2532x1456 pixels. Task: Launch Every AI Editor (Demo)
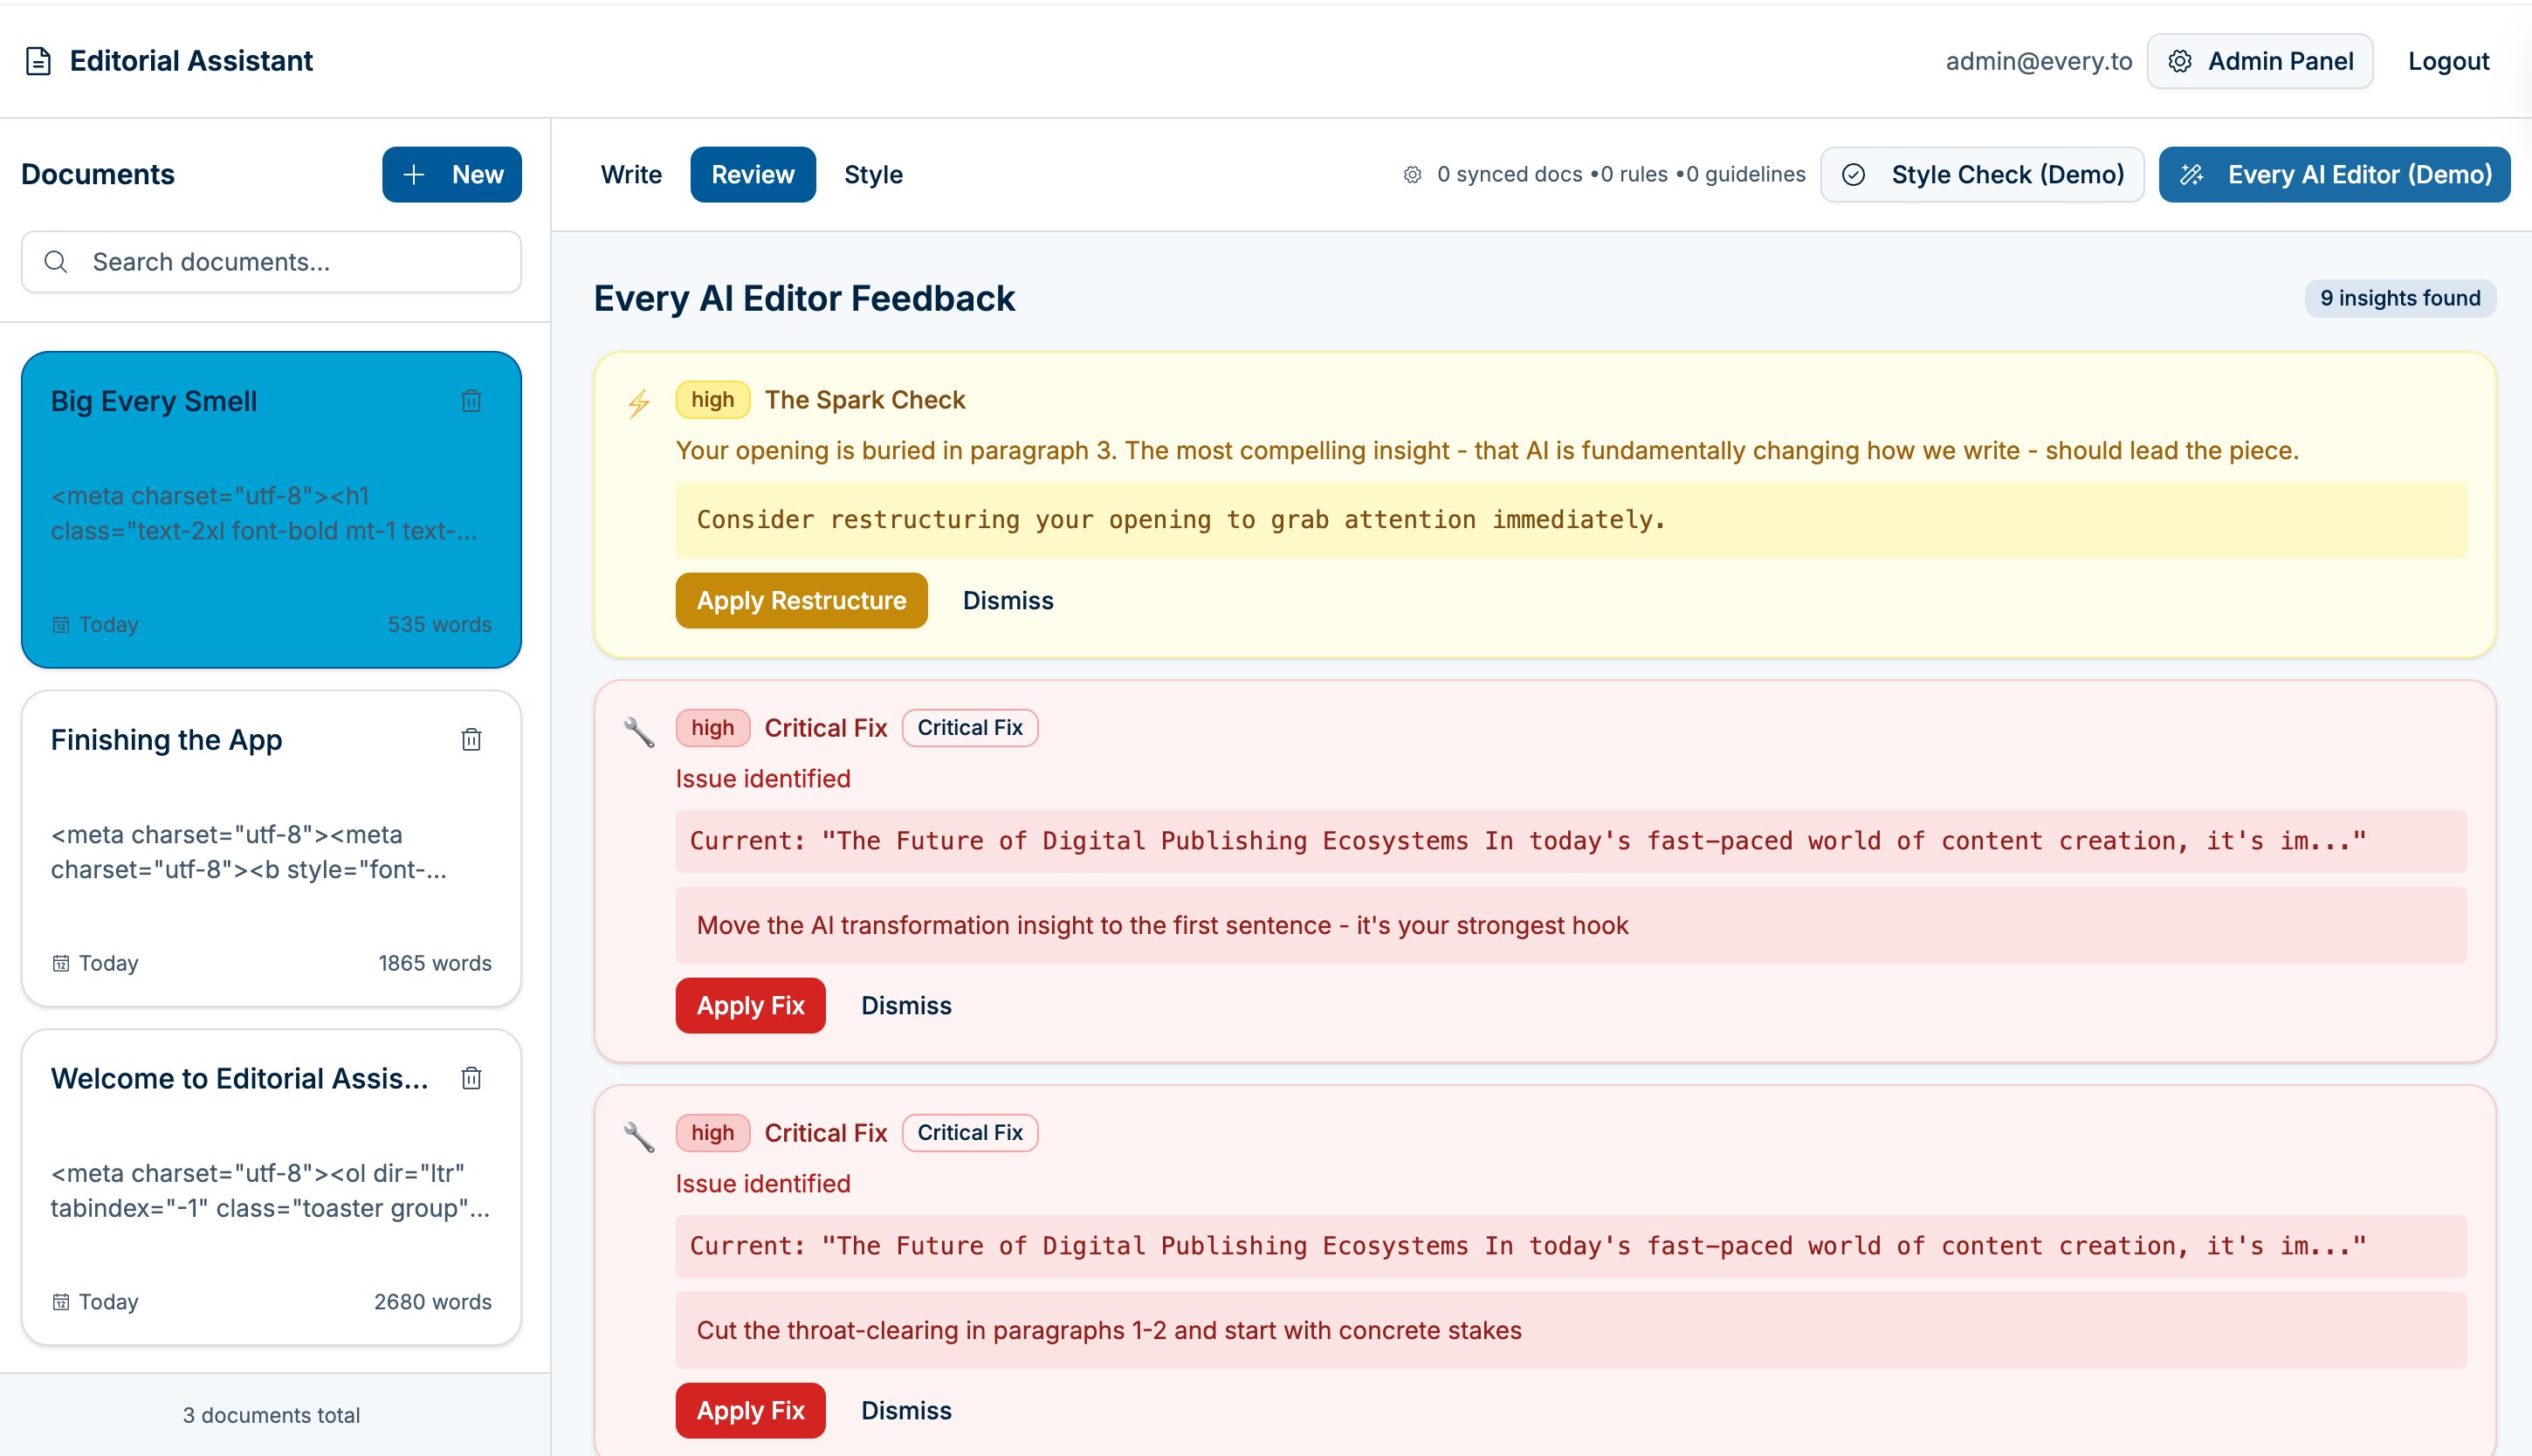pyautogui.click(x=2334, y=175)
